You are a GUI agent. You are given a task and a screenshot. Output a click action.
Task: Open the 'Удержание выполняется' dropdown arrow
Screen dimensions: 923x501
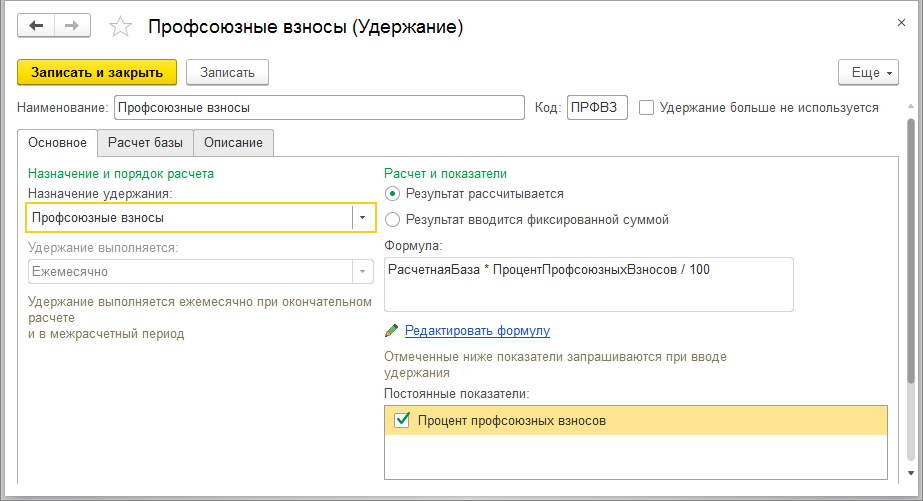pos(362,271)
